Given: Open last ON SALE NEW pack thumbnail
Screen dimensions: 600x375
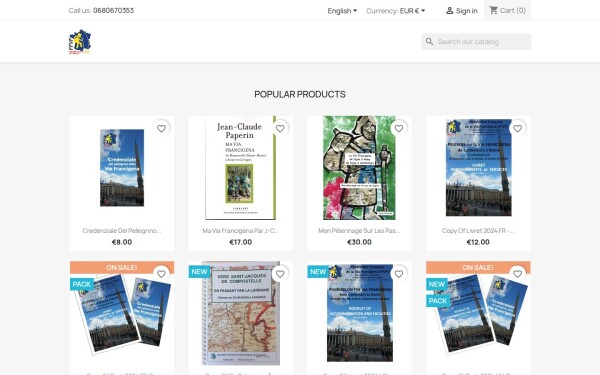Looking at the screenshot, I should point(478,313).
